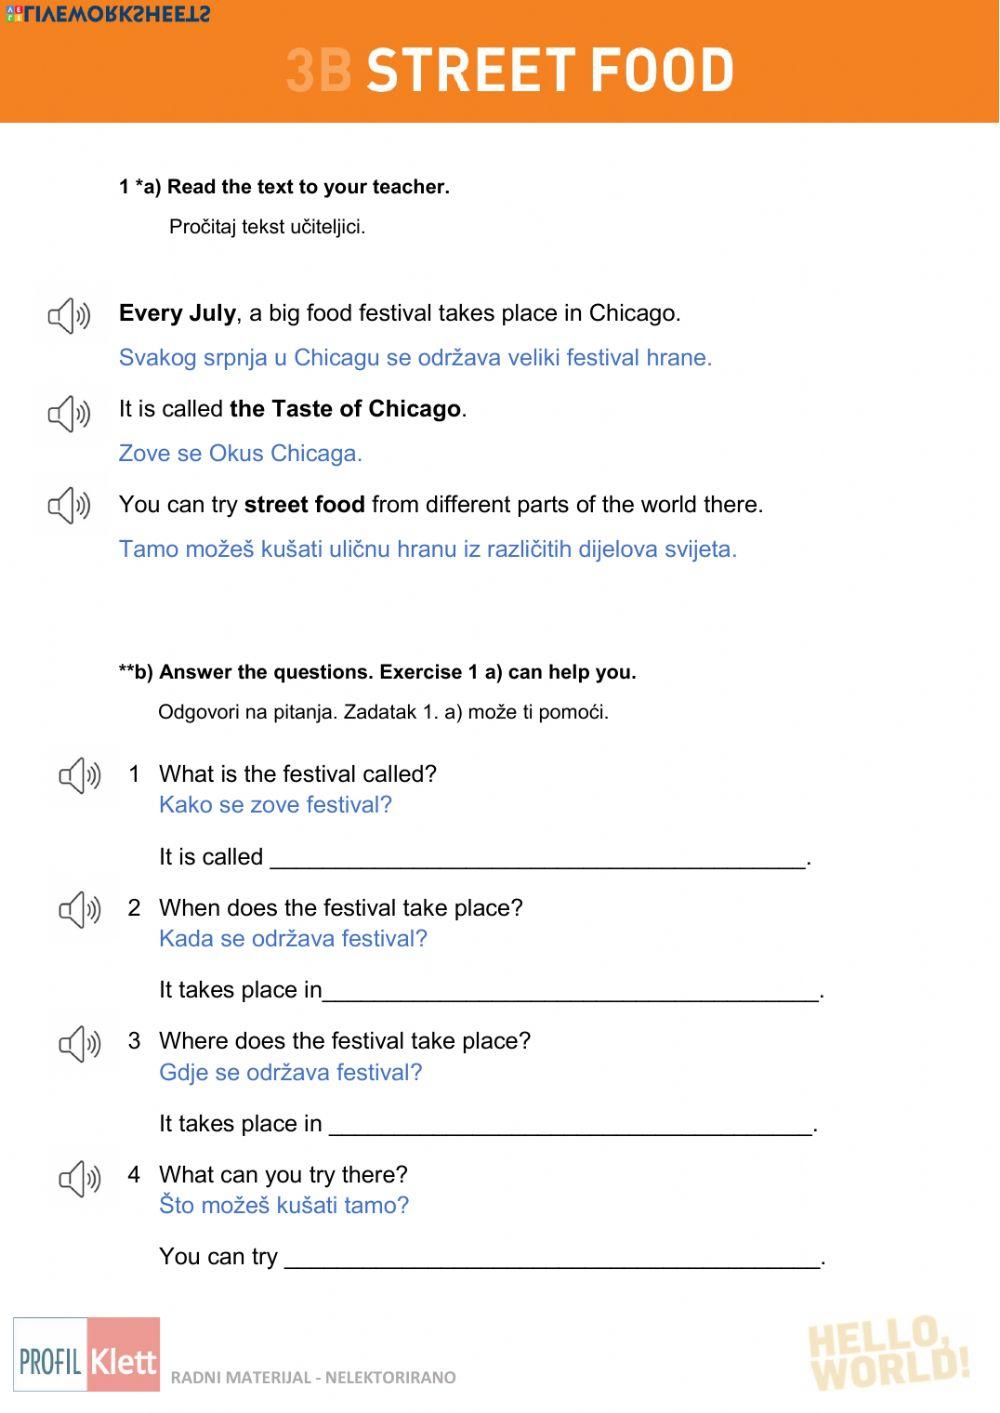Click the bold phrase "street food"
The image size is (1000, 1413).
pos(304,505)
